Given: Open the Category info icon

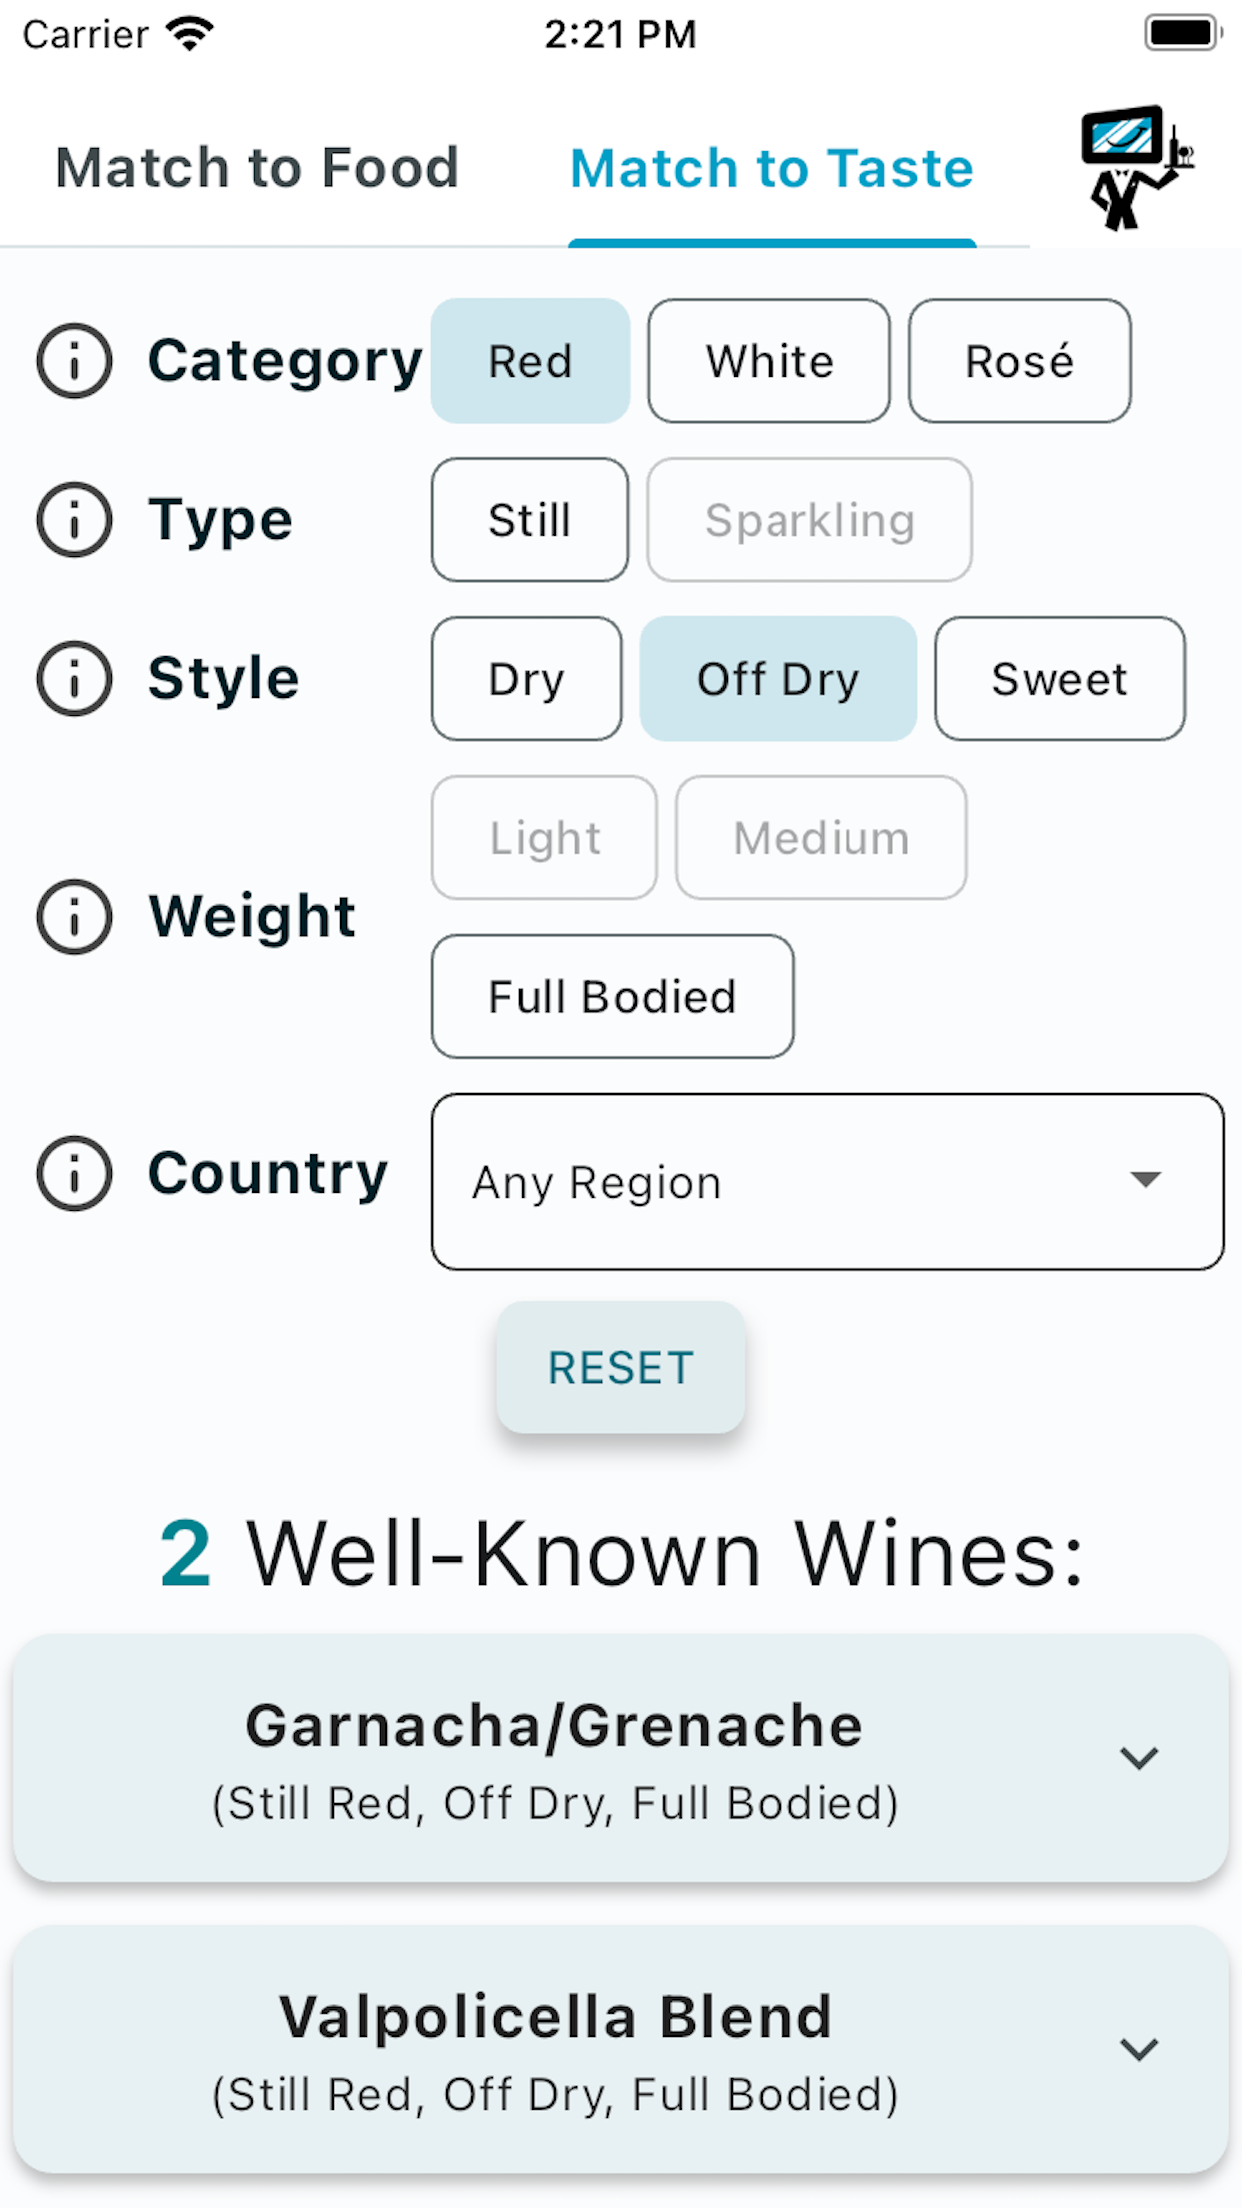Looking at the screenshot, I should click(x=74, y=361).
